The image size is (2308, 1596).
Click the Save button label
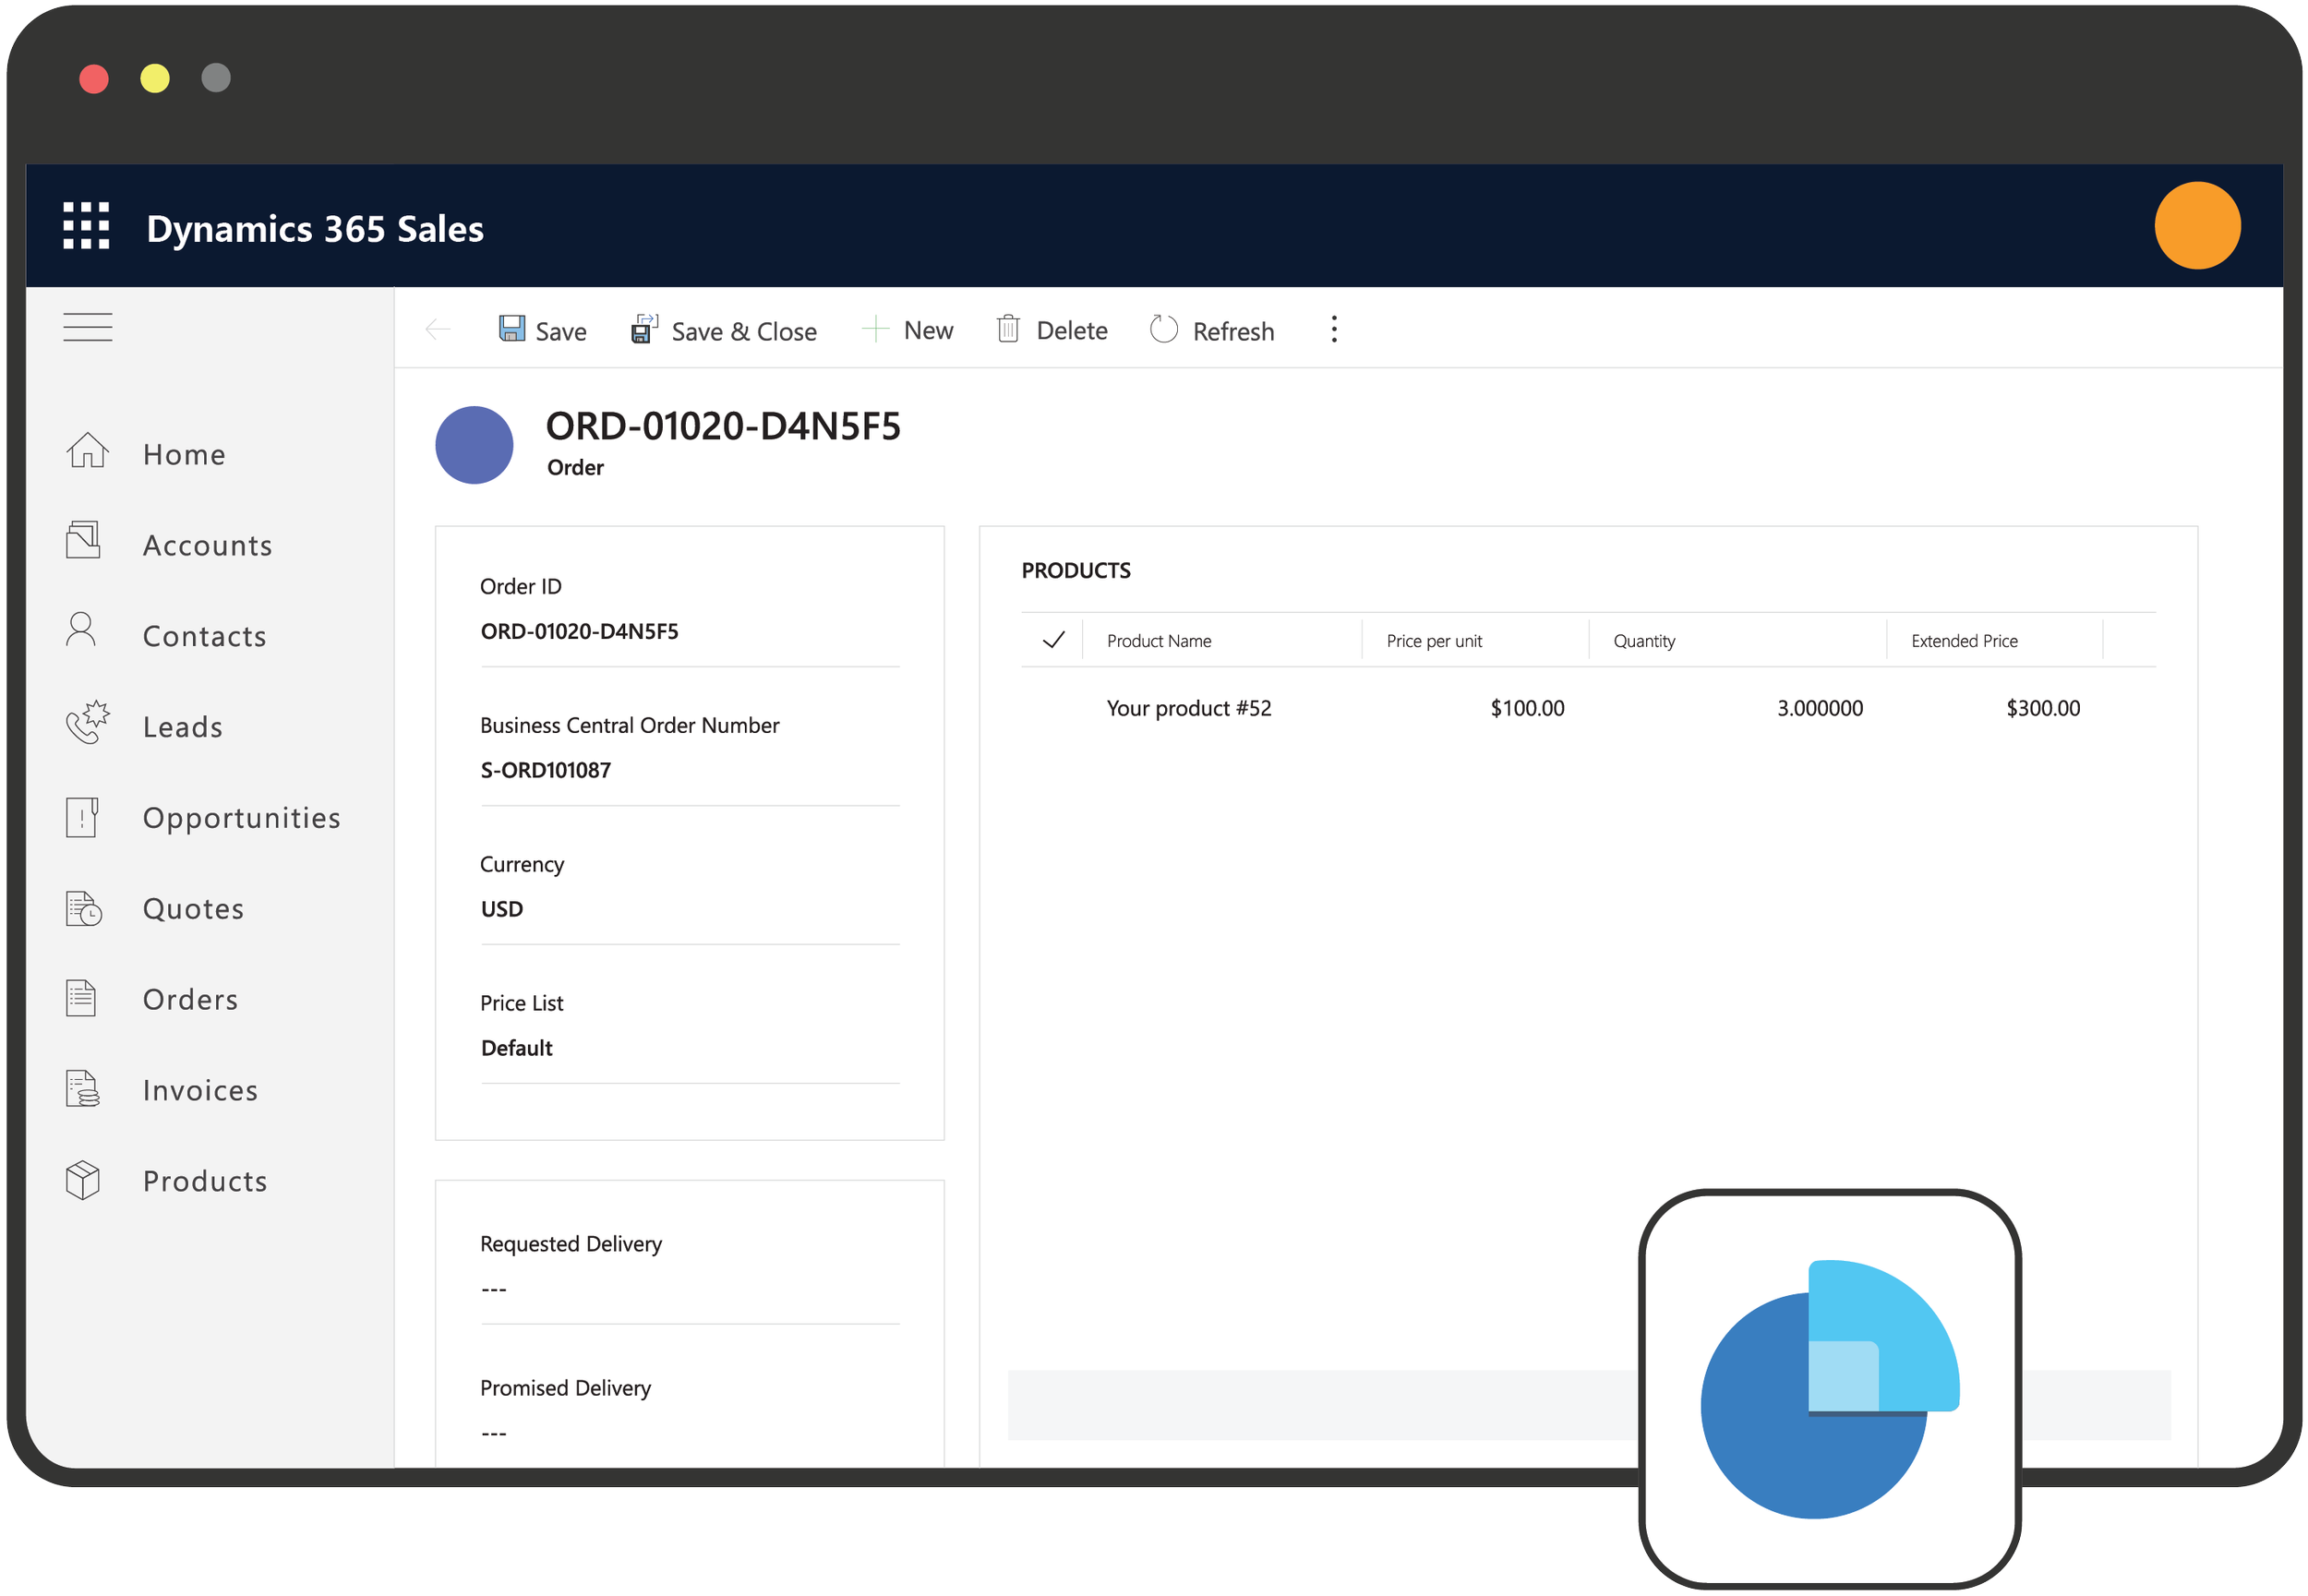pyautogui.click(x=561, y=331)
